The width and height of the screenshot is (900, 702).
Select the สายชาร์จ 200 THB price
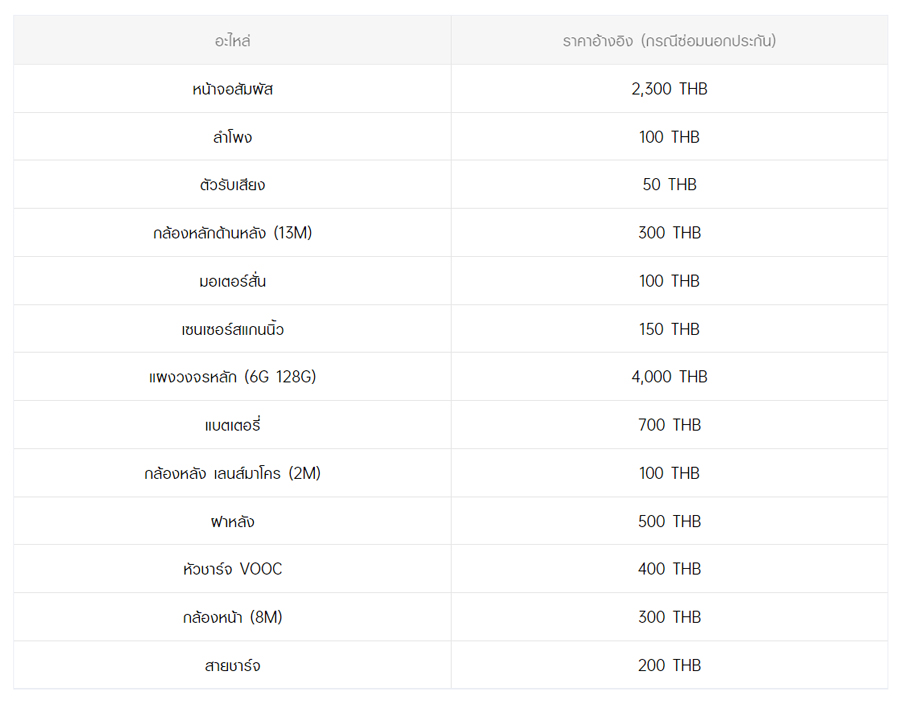pos(669,665)
